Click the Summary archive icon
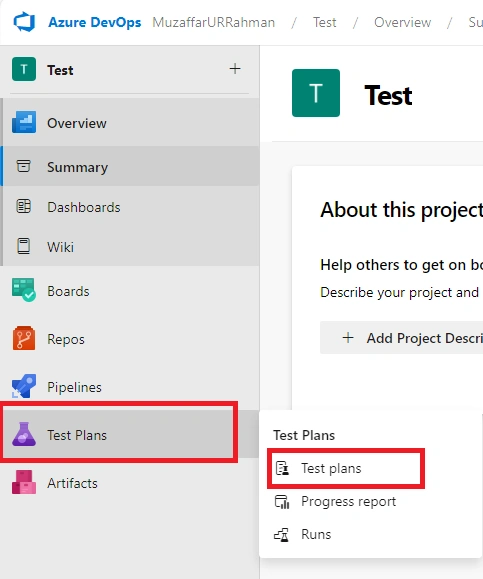Viewport: 483px width, 579px height. coord(24,166)
